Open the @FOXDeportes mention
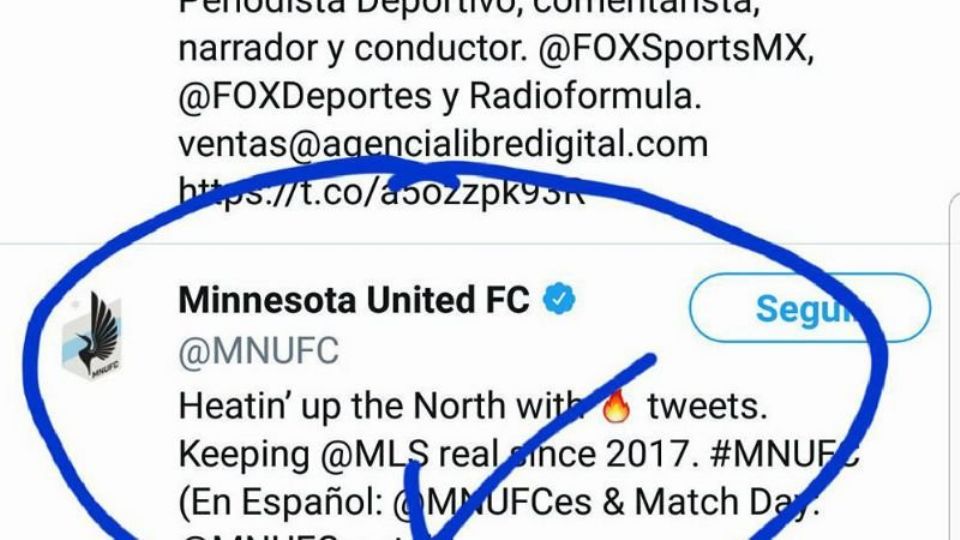The width and height of the screenshot is (960, 540). pos(305,96)
